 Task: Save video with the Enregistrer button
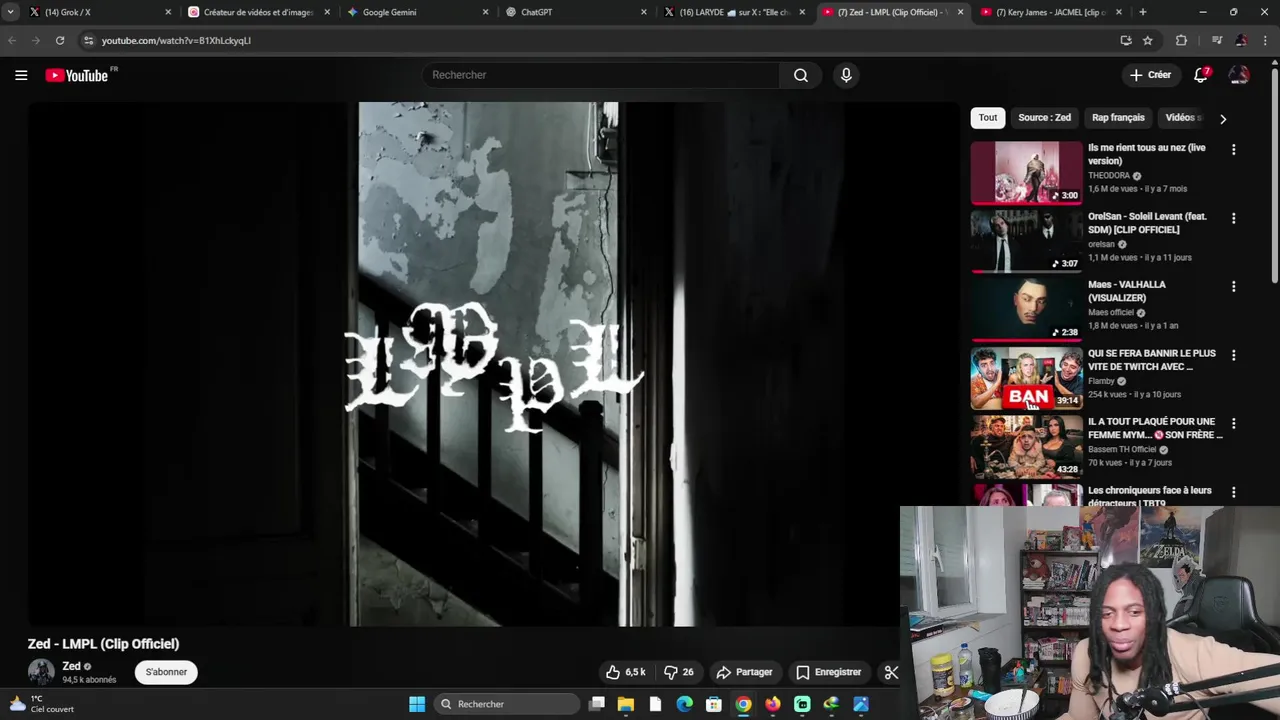828,672
